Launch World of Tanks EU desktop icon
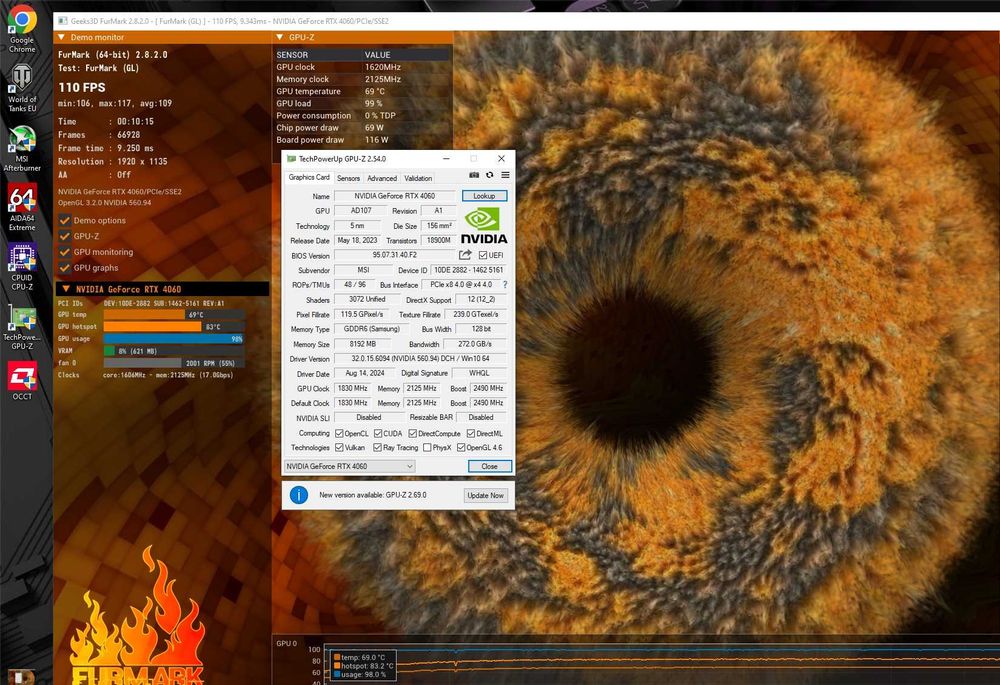Image resolution: width=1000 pixels, height=685 pixels. pos(22,88)
